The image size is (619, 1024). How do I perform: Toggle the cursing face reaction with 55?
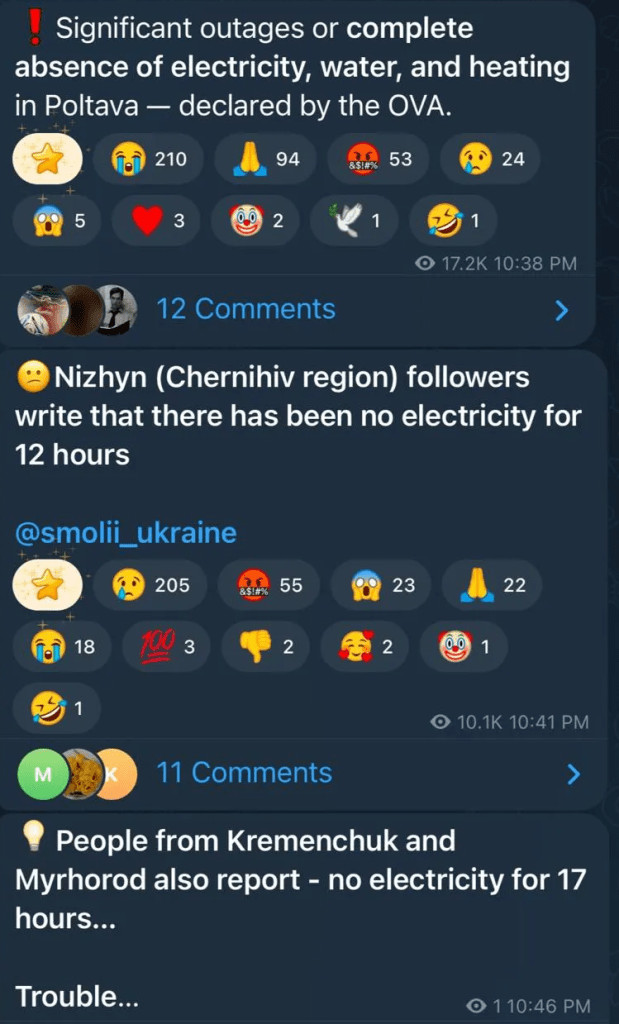tap(270, 585)
